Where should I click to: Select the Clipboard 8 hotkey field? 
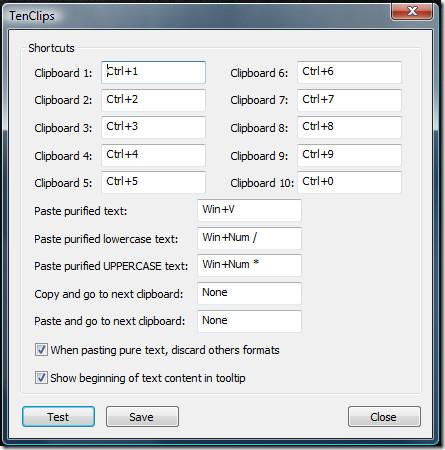click(x=349, y=127)
